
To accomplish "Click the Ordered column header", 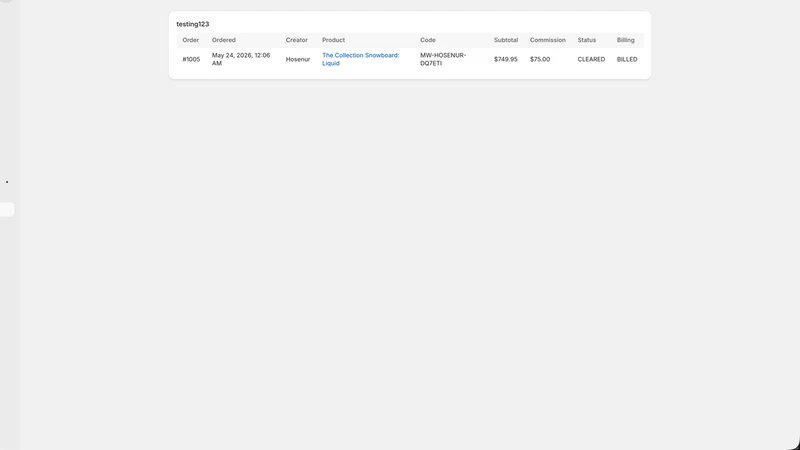I will 223,40.
